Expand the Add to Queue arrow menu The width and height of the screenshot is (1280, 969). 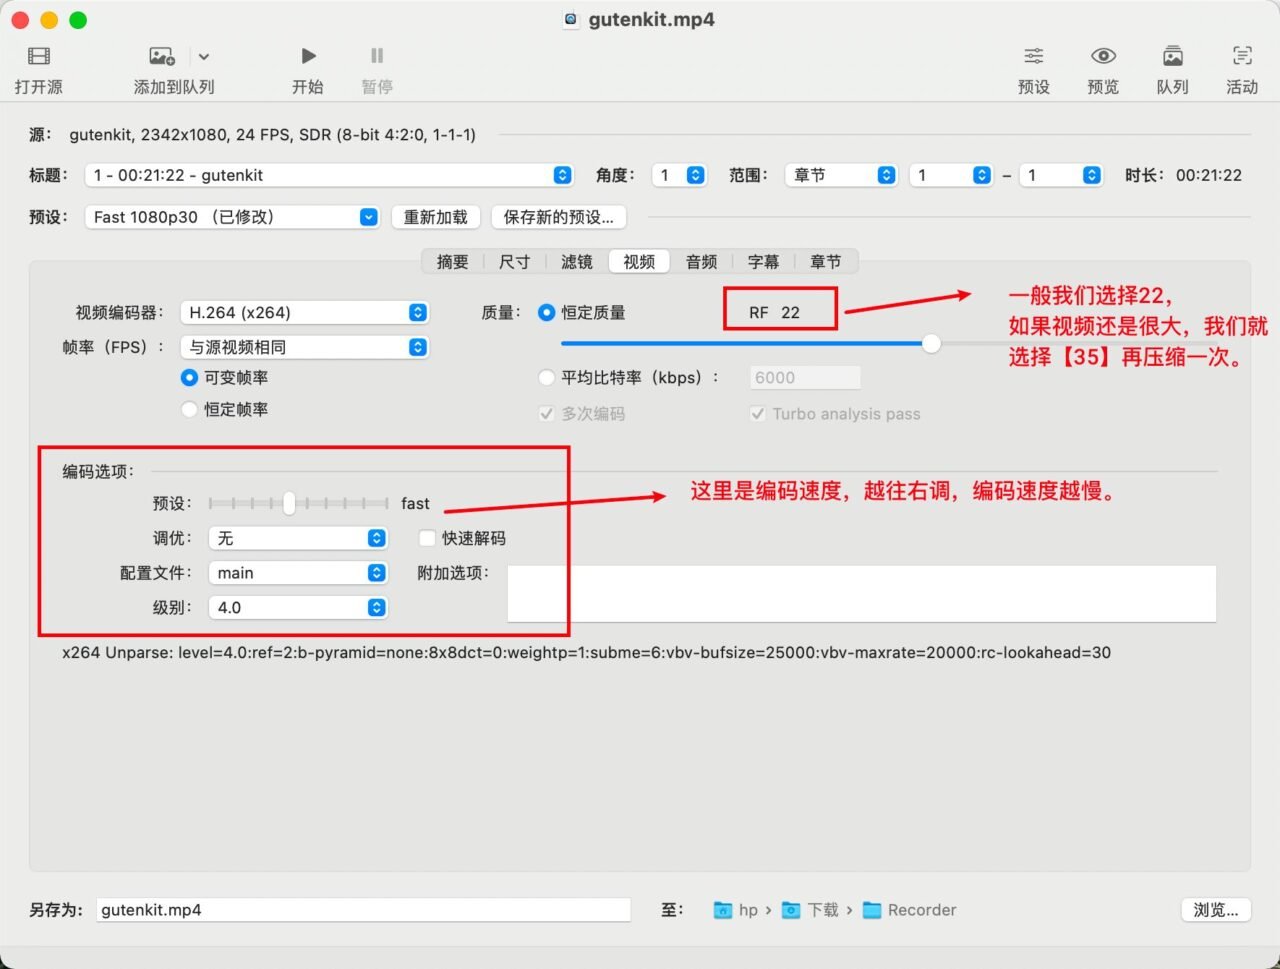pos(204,57)
